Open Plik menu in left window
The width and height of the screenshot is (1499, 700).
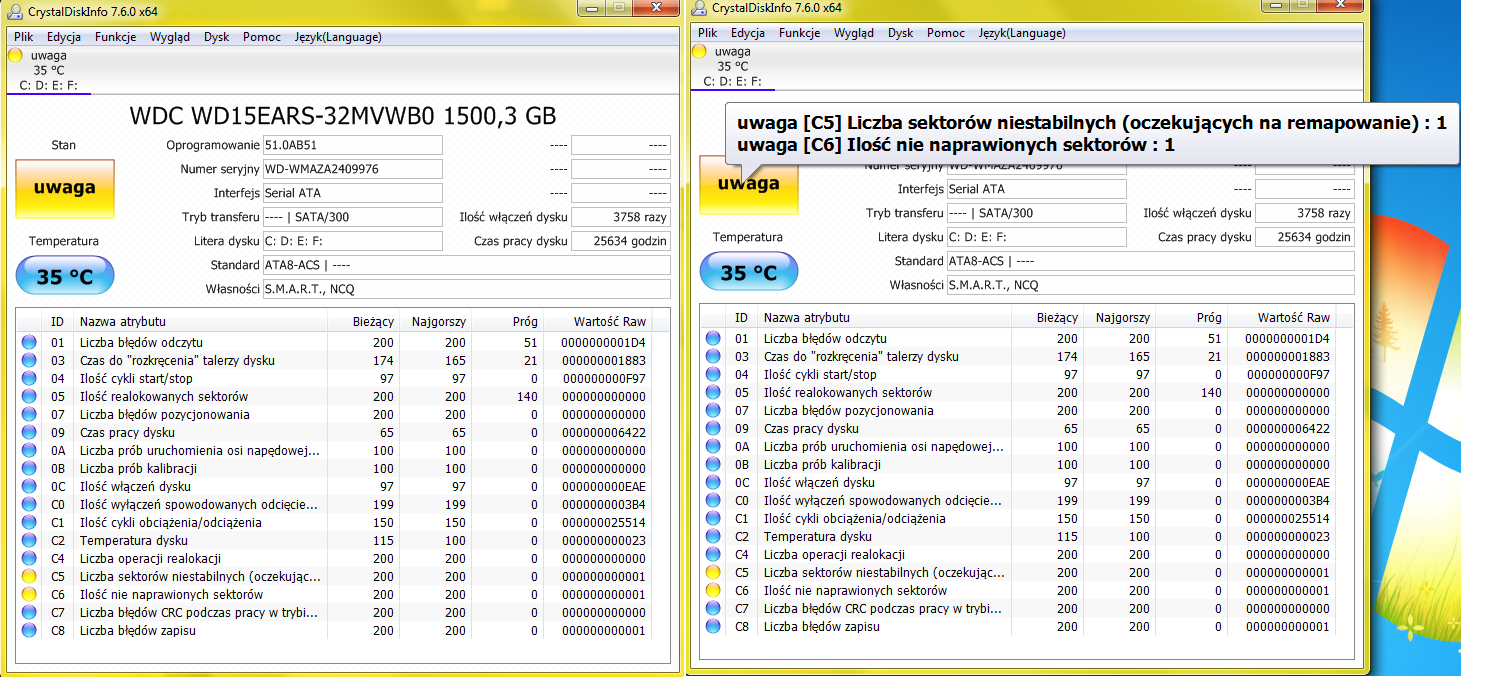pyautogui.click(x=24, y=37)
